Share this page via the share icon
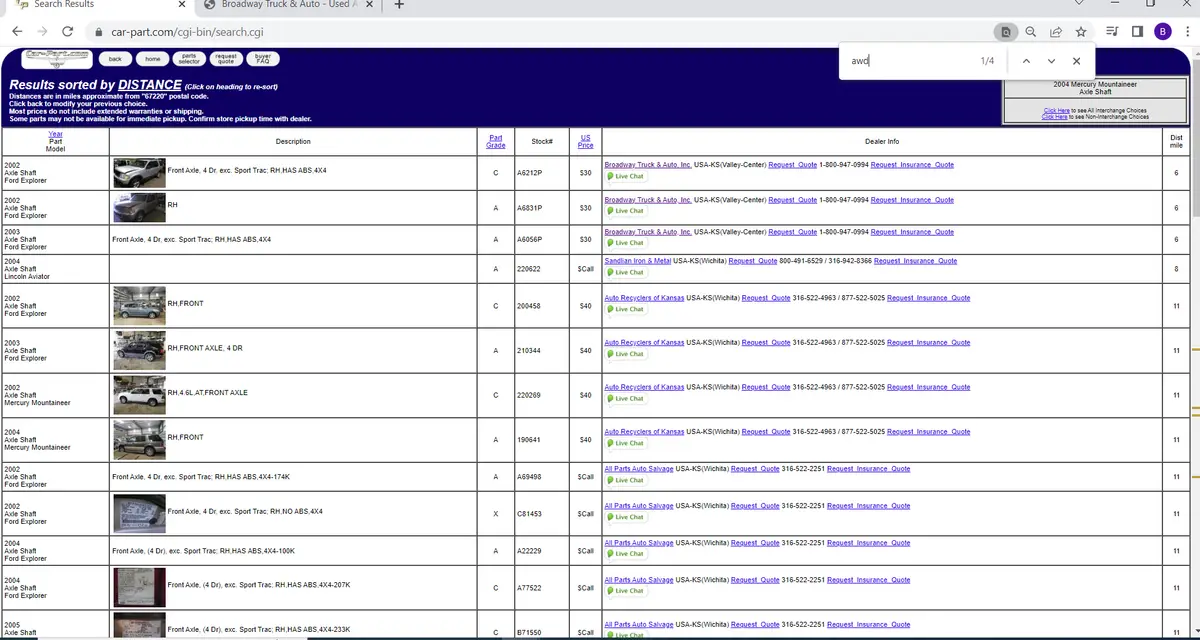This screenshot has width=1200, height=640. [1056, 32]
